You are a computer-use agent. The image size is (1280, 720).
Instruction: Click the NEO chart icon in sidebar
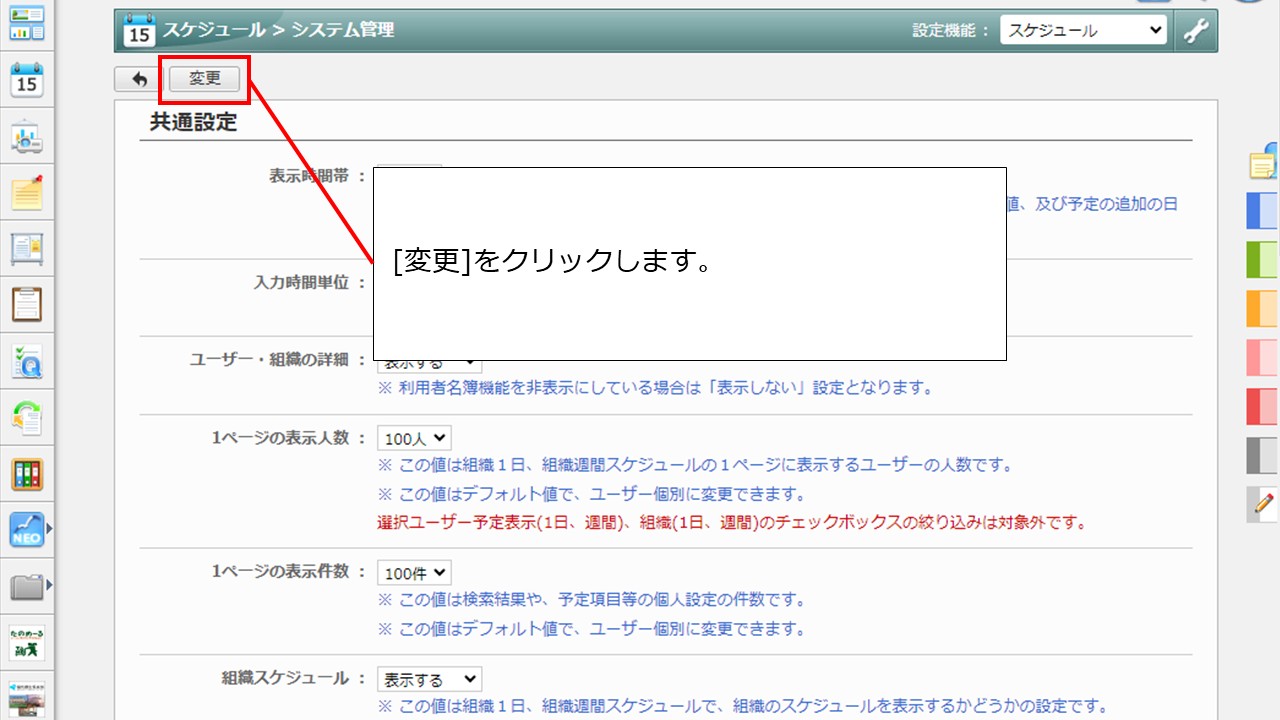[27, 529]
